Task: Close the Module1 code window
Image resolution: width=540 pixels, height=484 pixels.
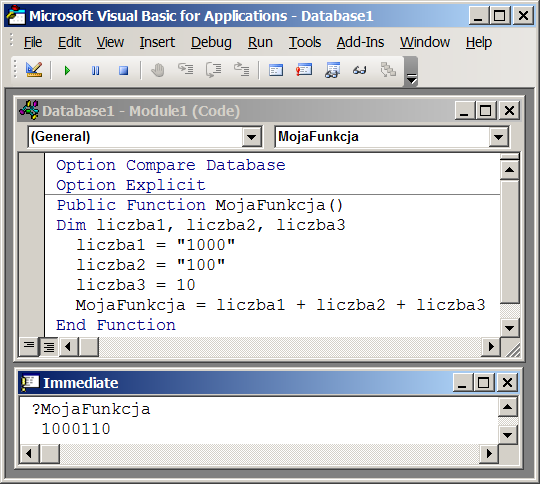Action: tap(509, 111)
